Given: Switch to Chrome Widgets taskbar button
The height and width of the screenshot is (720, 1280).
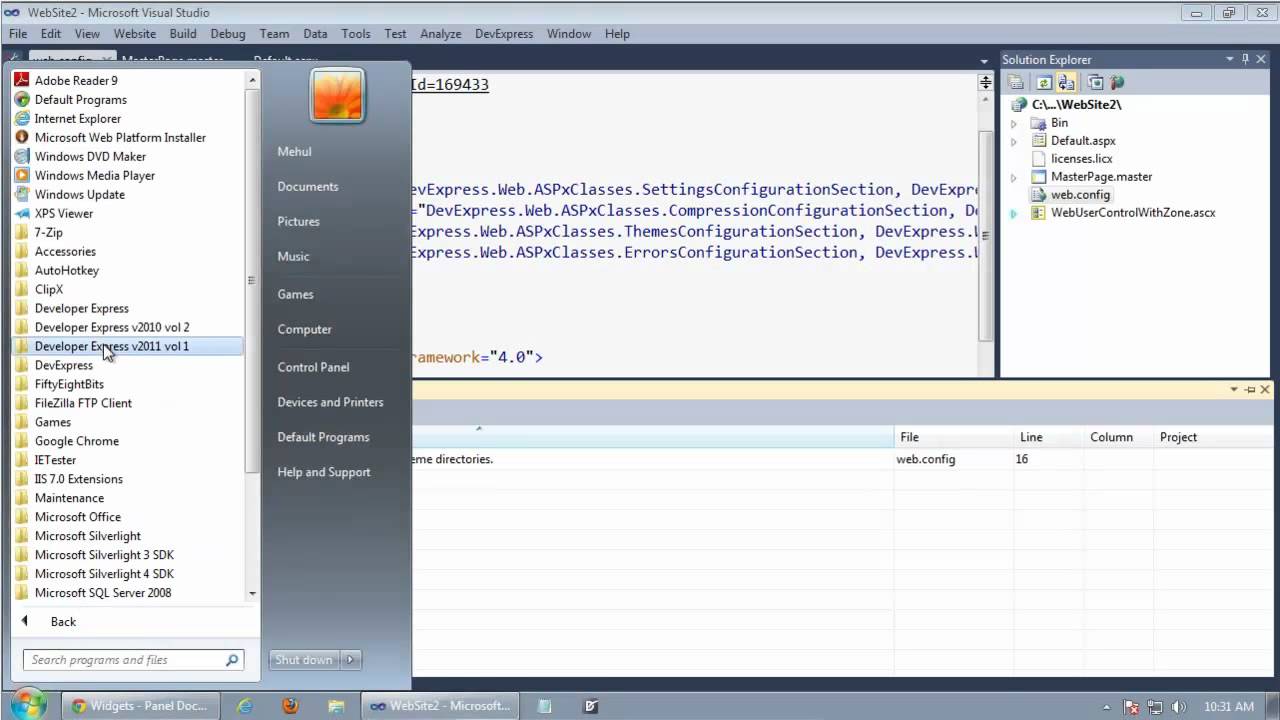Looking at the screenshot, I should click(x=141, y=706).
